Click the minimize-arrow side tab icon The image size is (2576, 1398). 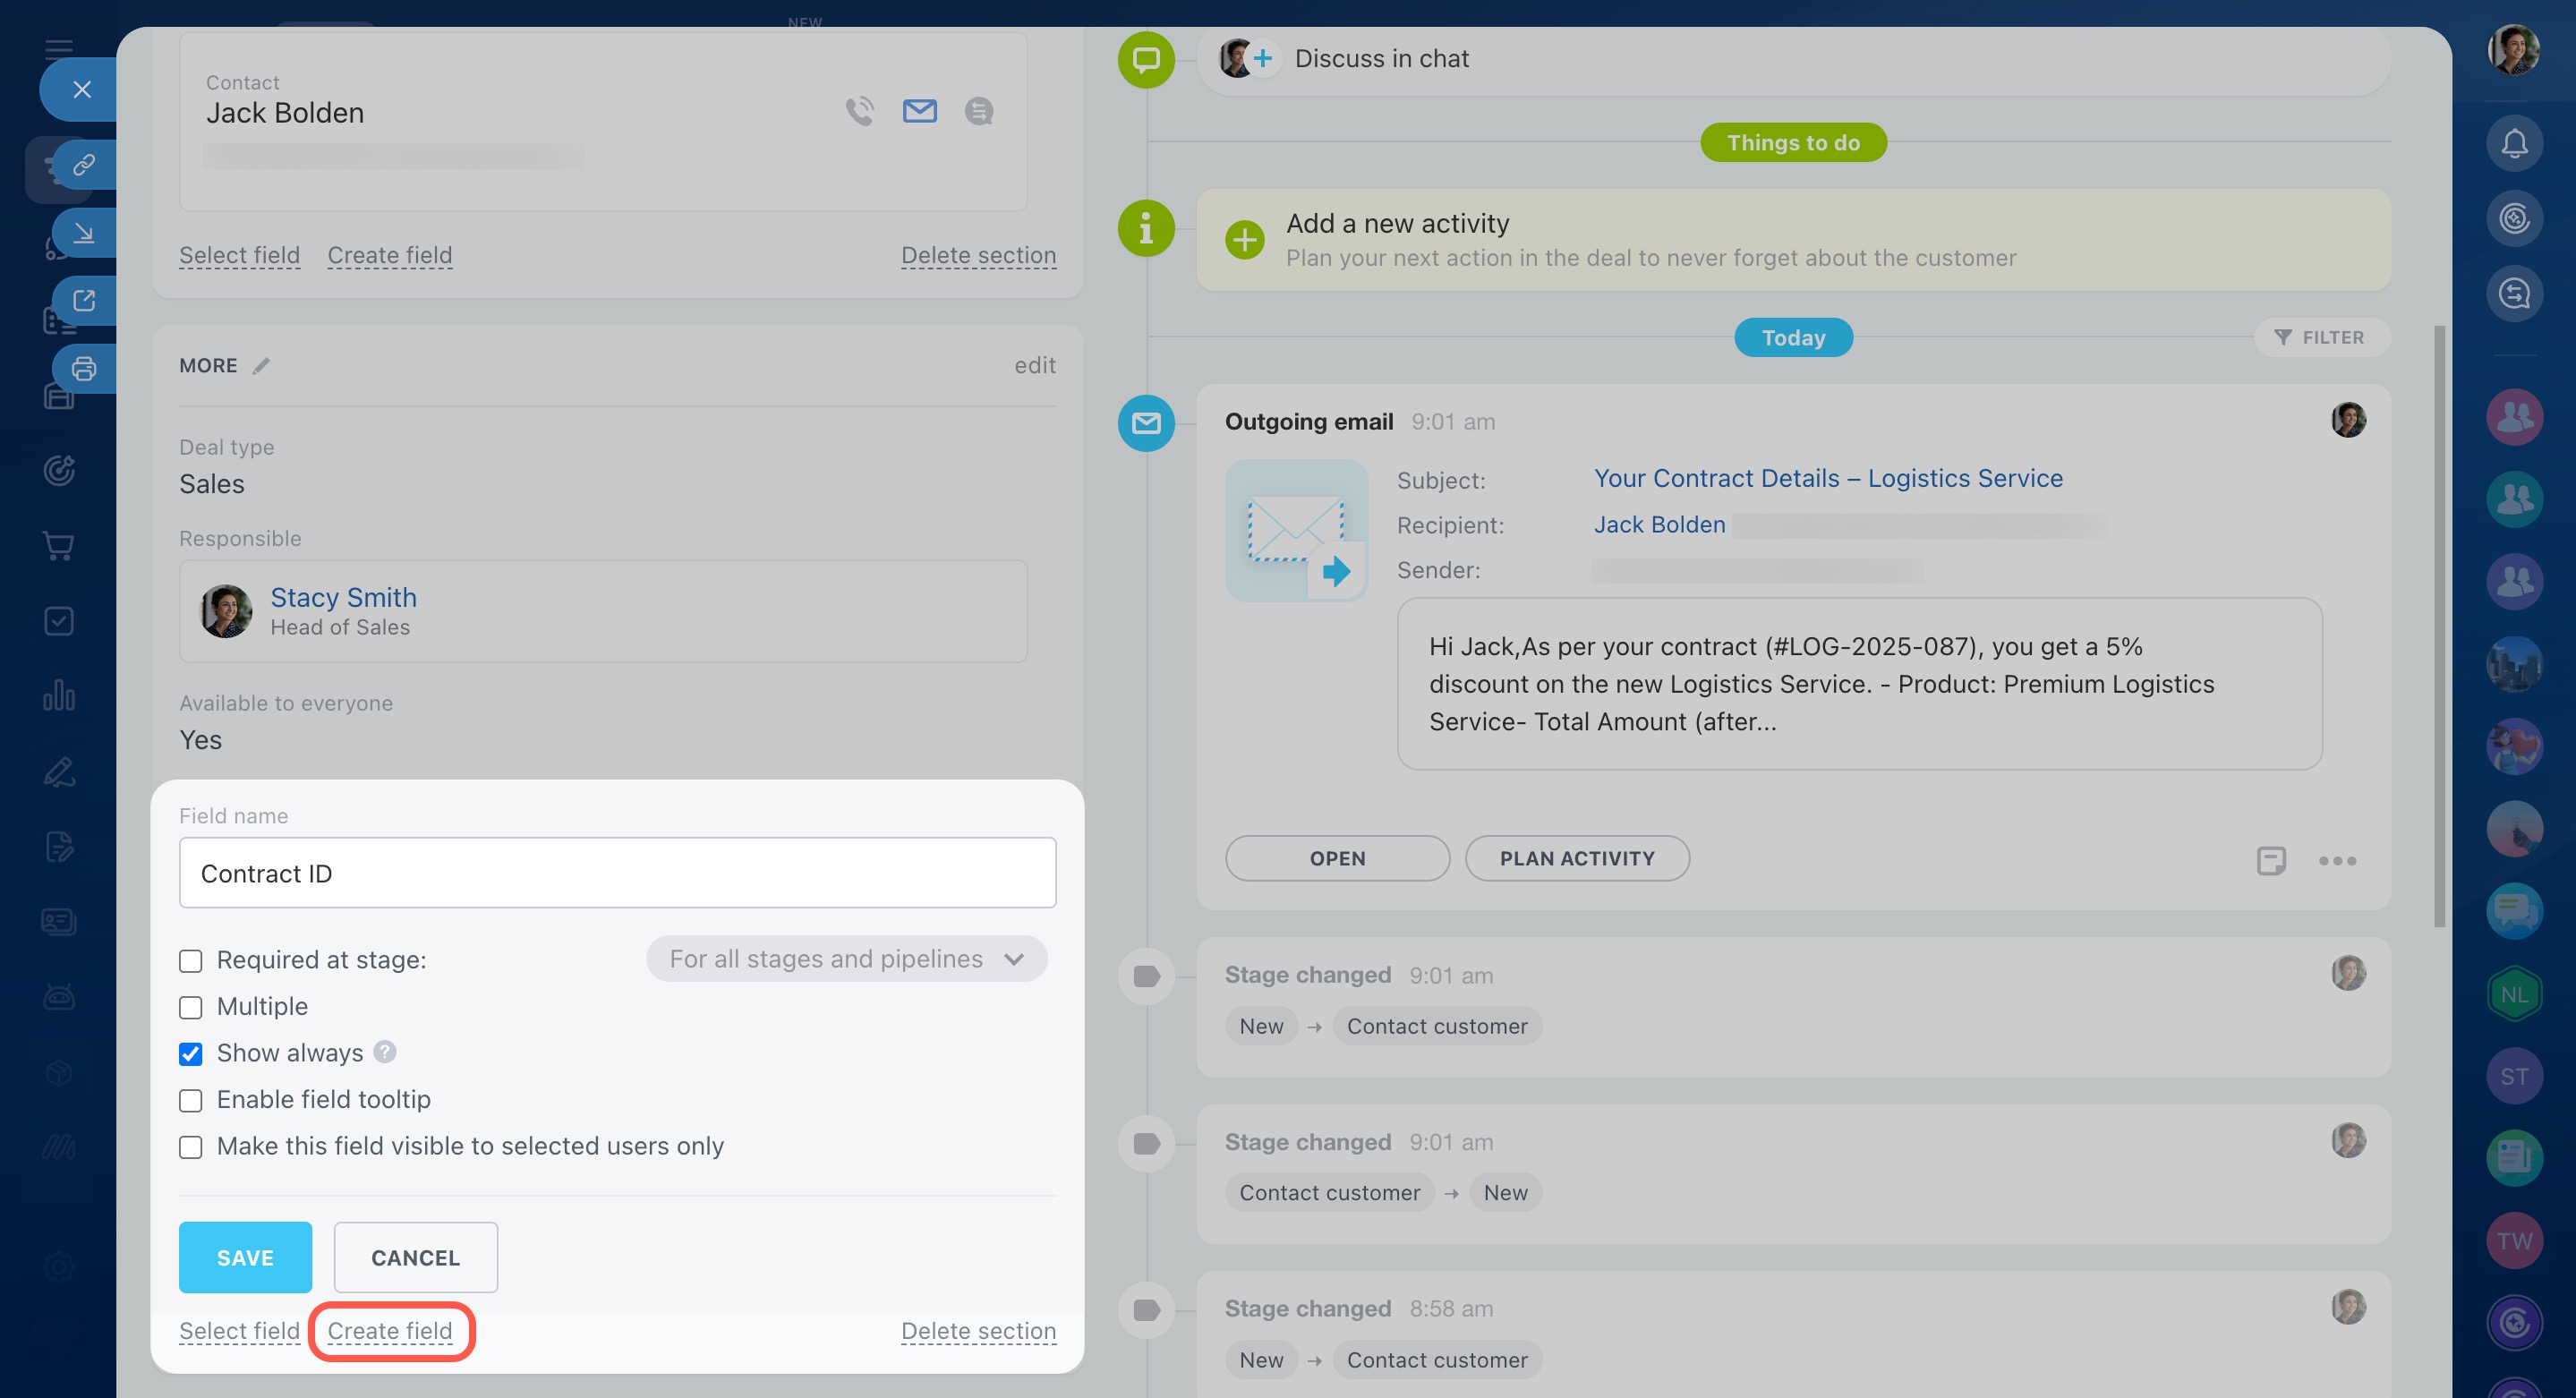click(84, 232)
